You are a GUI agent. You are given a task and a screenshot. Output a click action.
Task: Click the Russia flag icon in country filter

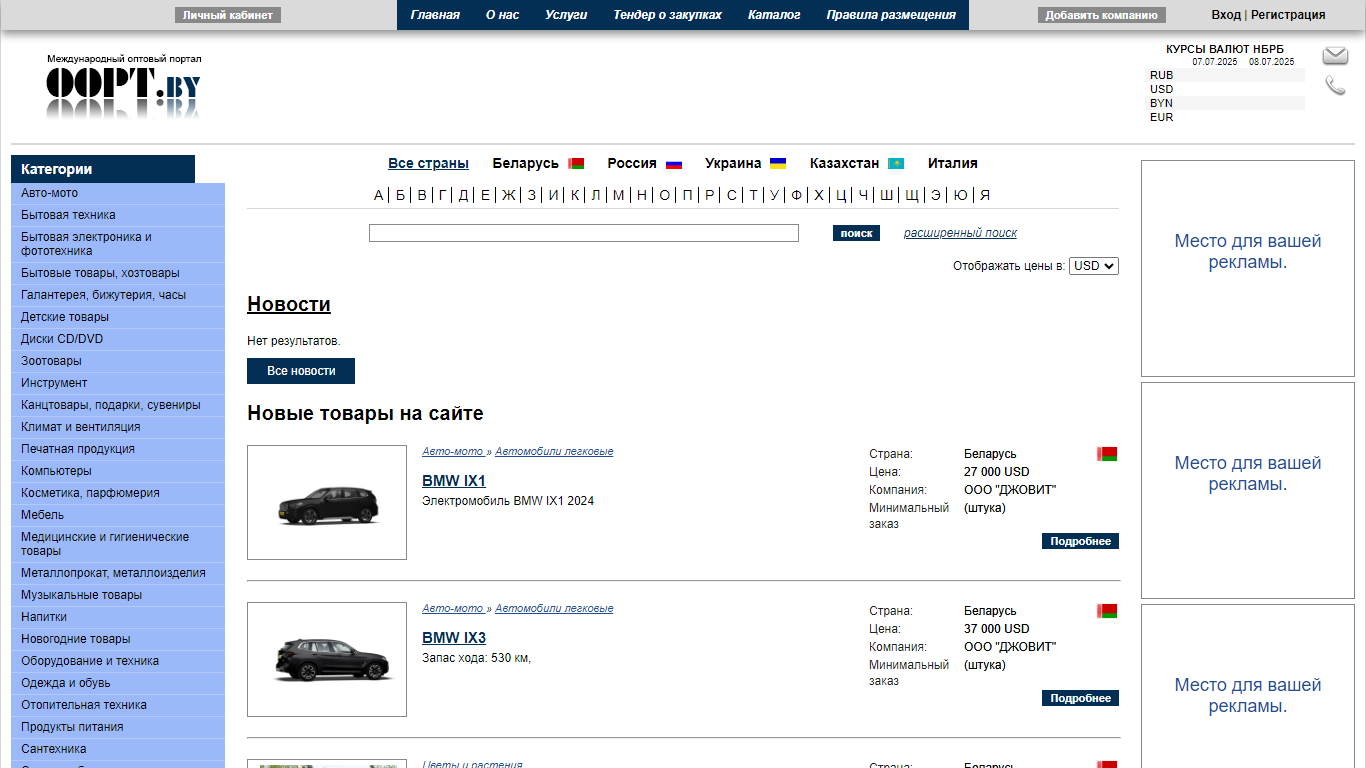pos(674,163)
